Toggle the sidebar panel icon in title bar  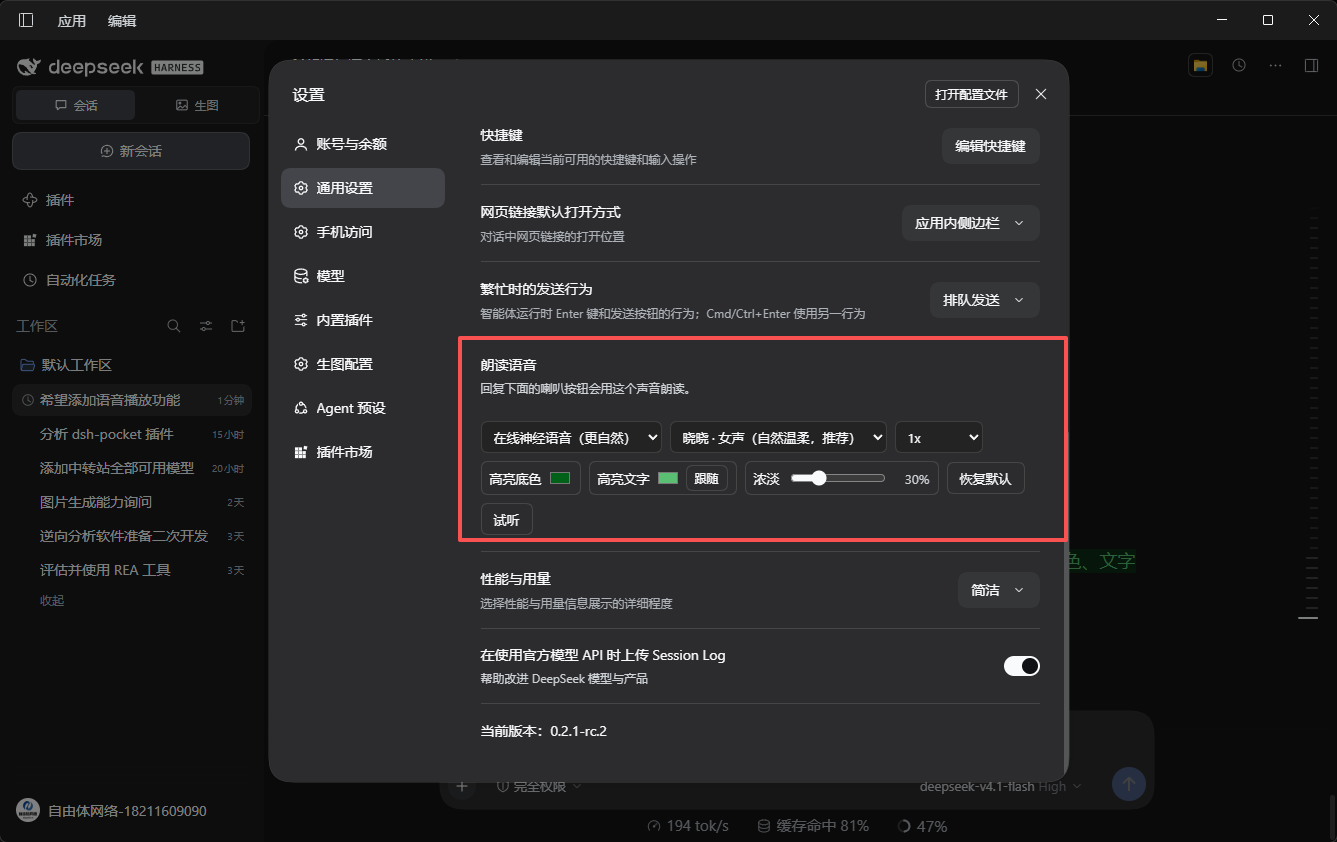pos(26,20)
